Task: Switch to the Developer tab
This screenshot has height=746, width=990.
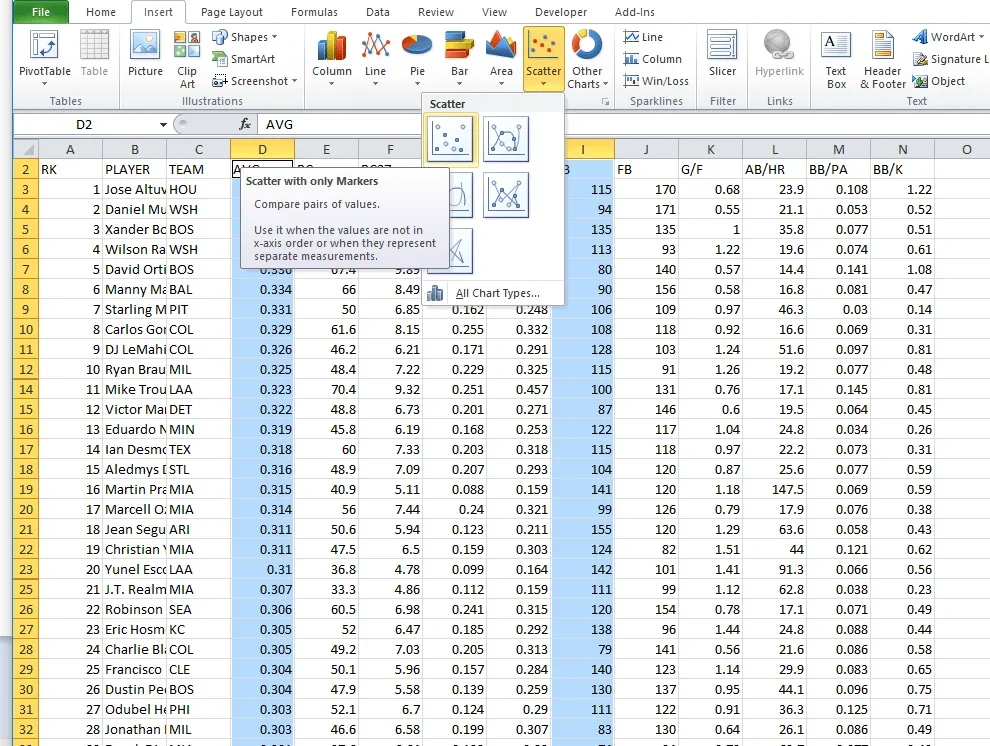Action: 561,12
